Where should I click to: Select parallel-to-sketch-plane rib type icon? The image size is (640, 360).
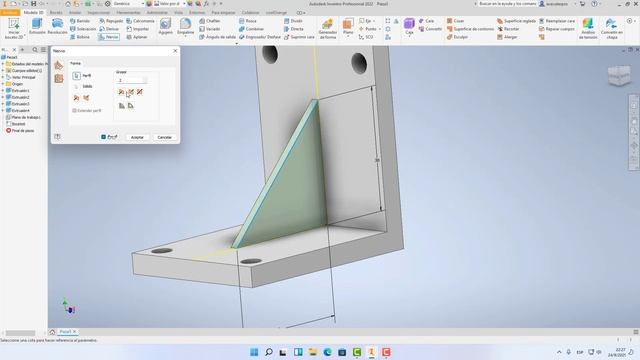coord(59,78)
